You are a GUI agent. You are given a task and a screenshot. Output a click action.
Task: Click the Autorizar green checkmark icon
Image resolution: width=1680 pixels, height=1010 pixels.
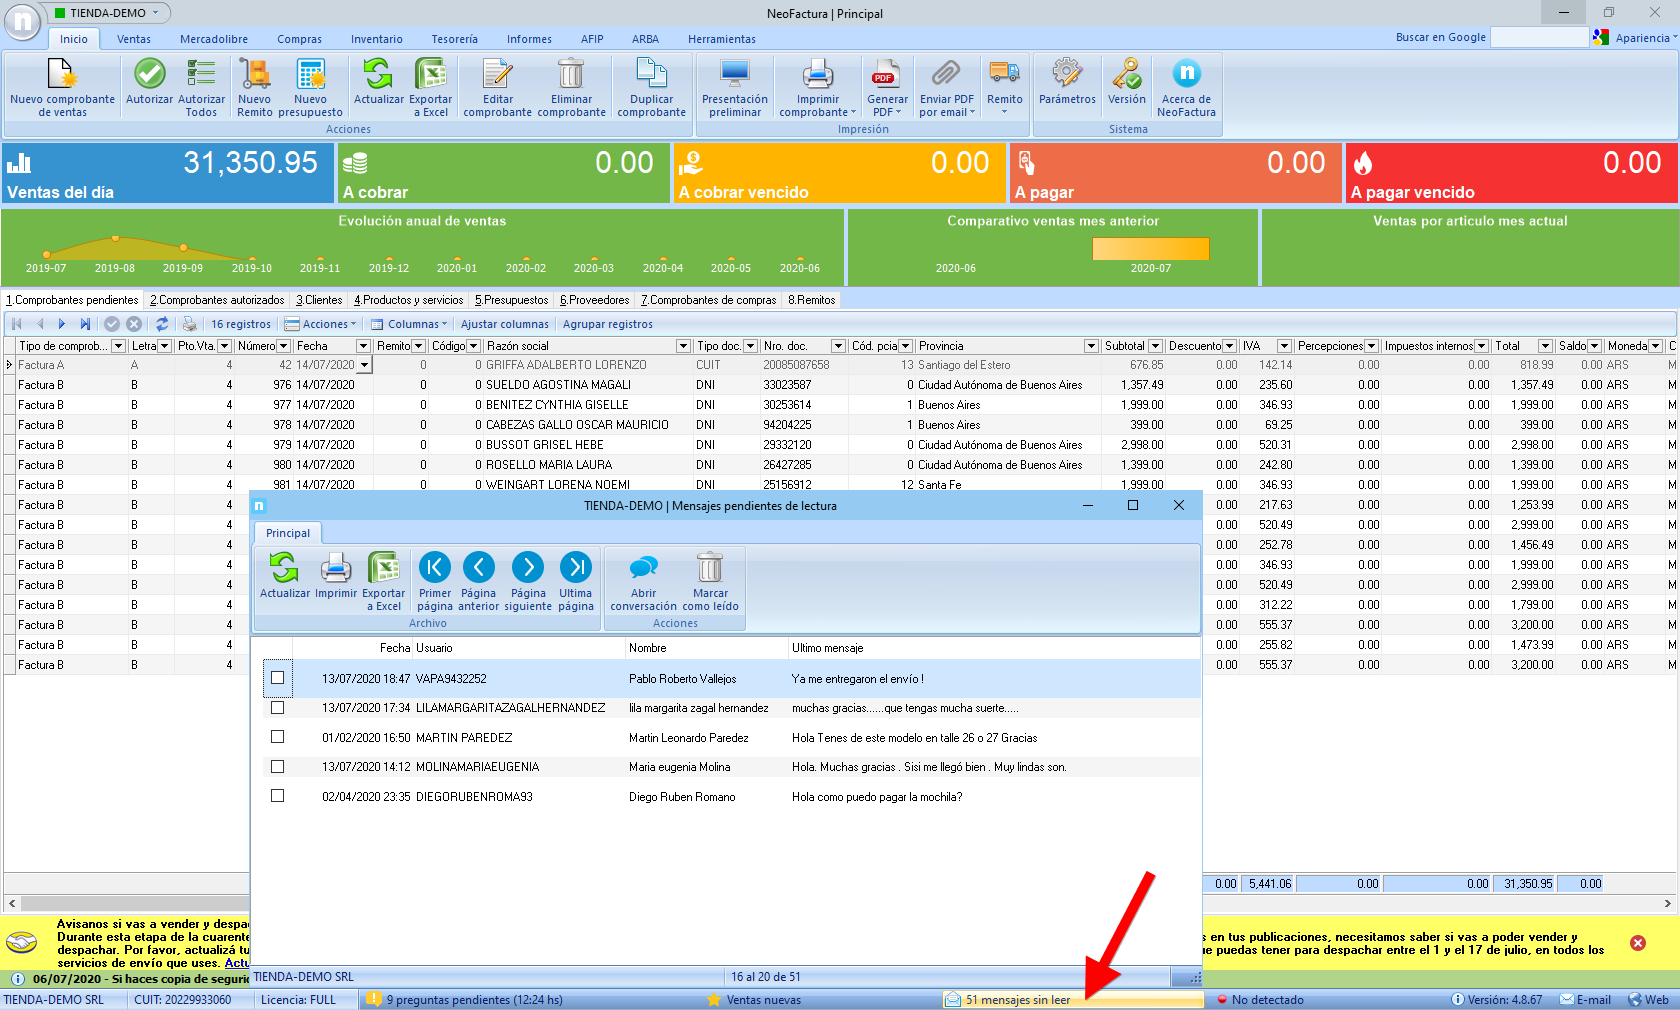(x=149, y=75)
